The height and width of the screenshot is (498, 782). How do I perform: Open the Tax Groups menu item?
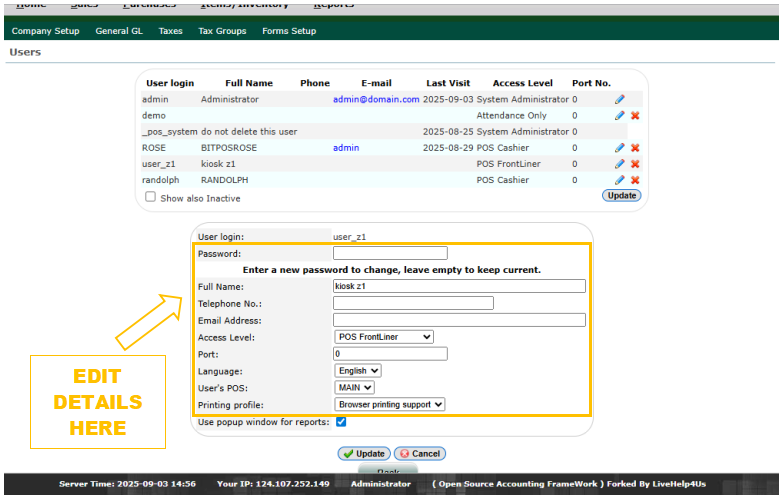222,31
